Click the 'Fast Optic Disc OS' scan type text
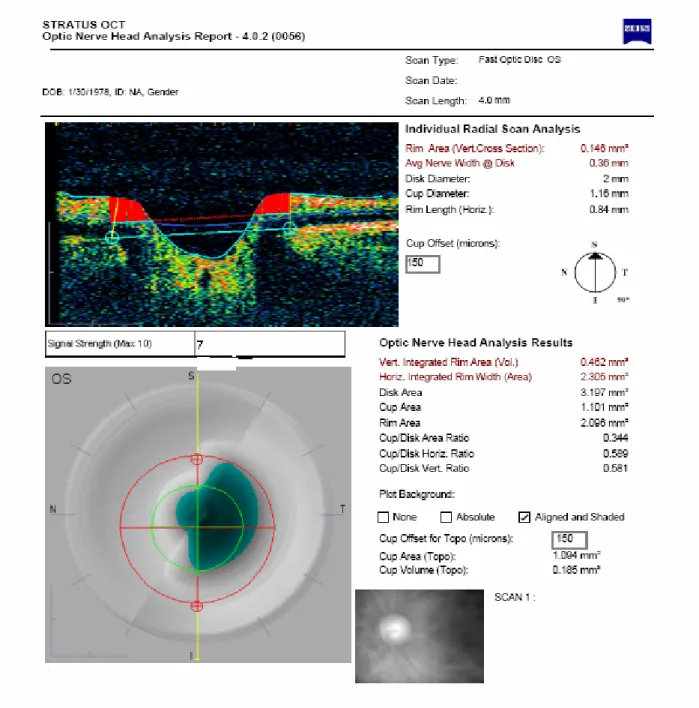 point(520,60)
